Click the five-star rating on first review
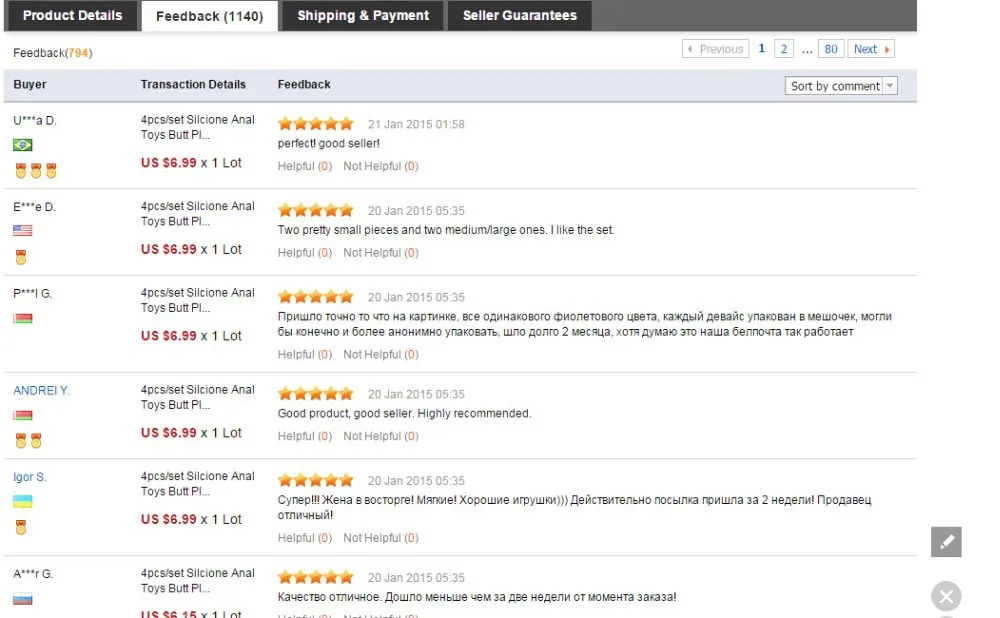The width and height of the screenshot is (1000, 618). [315, 124]
